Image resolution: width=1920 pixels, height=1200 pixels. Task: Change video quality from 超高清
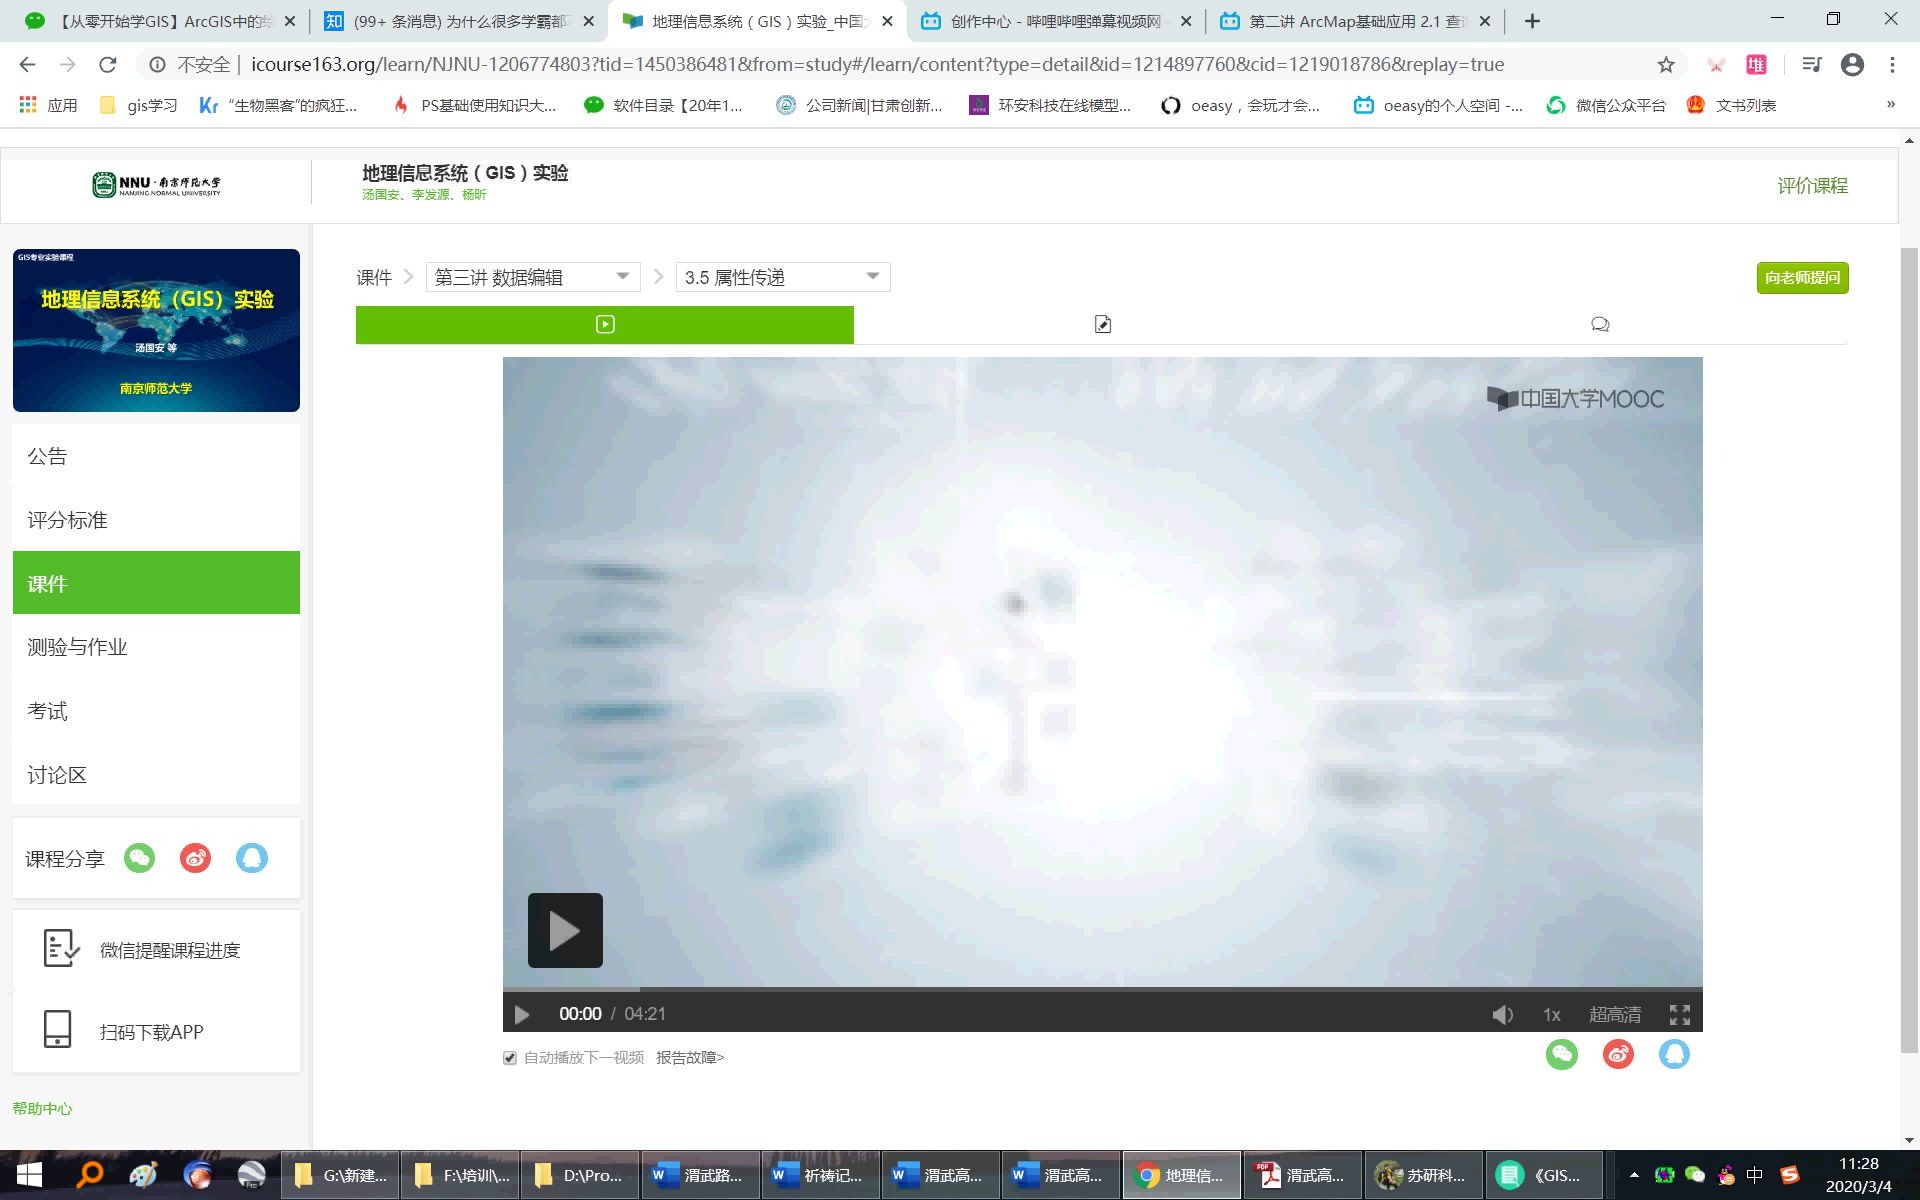click(1615, 1015)
